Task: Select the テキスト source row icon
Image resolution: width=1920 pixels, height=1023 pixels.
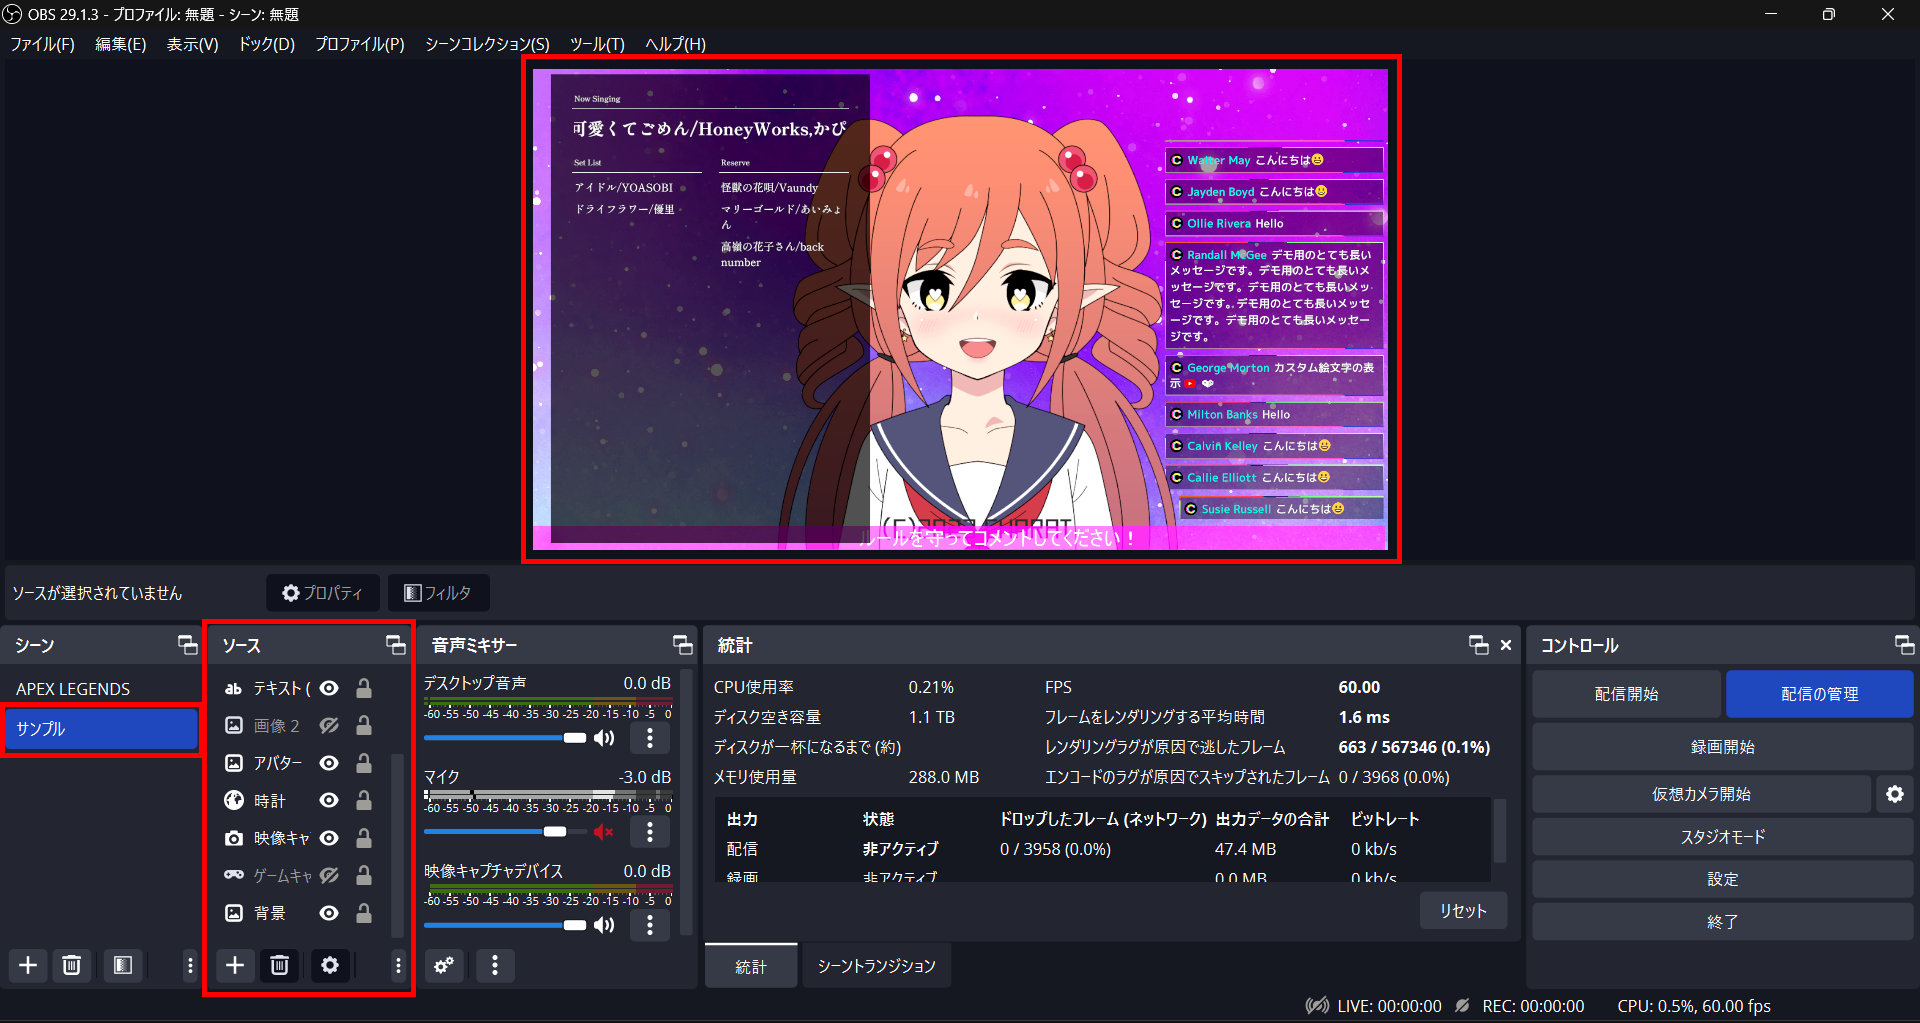Action: pos(233,688)
